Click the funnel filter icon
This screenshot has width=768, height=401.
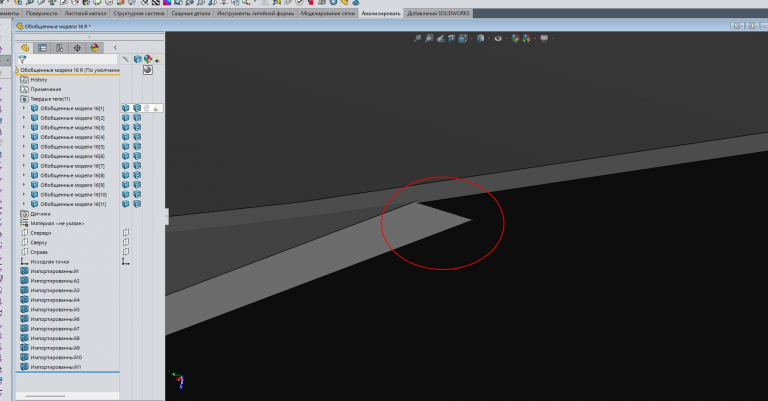22,59
